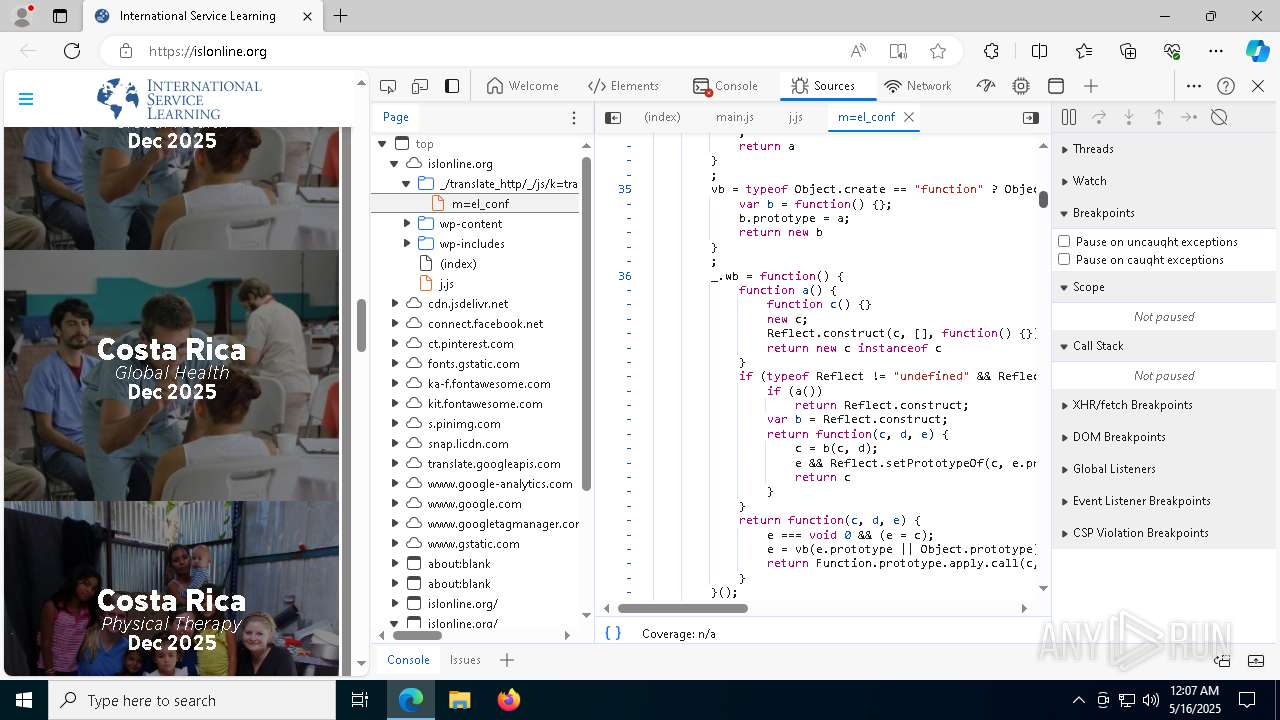Click the Step icon in debugger
Image resolution: width=1280 pixels, height=720 pixels.
[x=1189, y=118]
